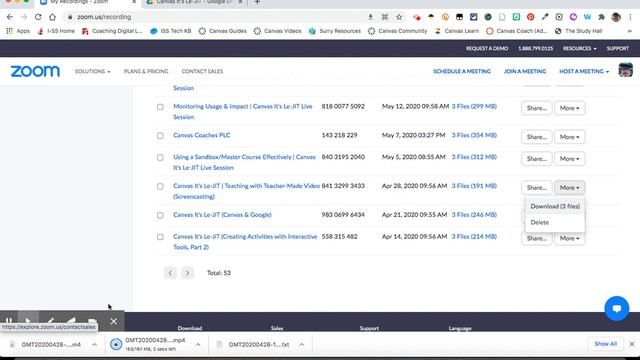Open Canvas It's Le-JIT (Canvas & Google) link

coord(222,215)
